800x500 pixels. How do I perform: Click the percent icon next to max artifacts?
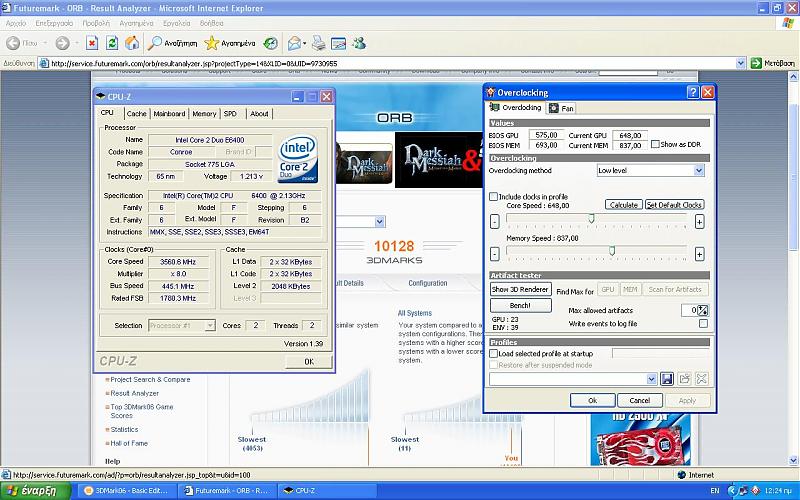[703, 310]
